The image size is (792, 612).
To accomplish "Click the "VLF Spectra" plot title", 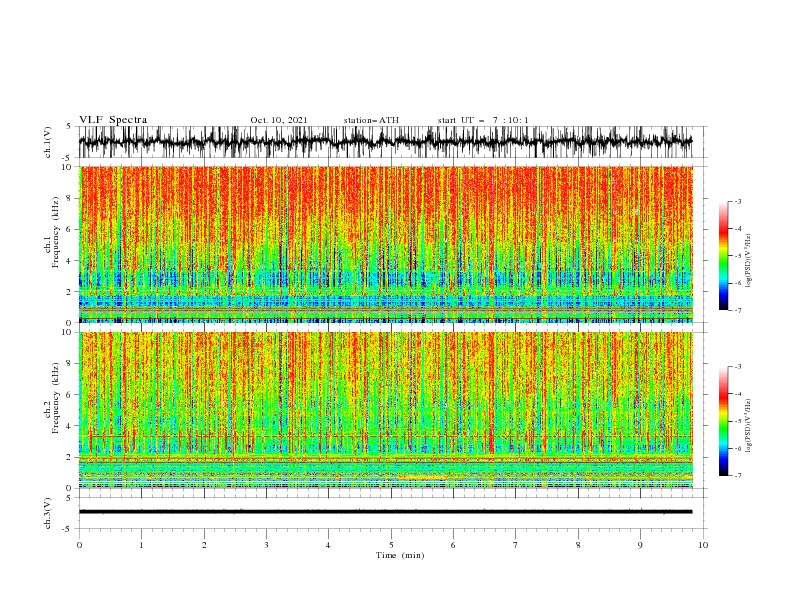I will tap(113, 120).
